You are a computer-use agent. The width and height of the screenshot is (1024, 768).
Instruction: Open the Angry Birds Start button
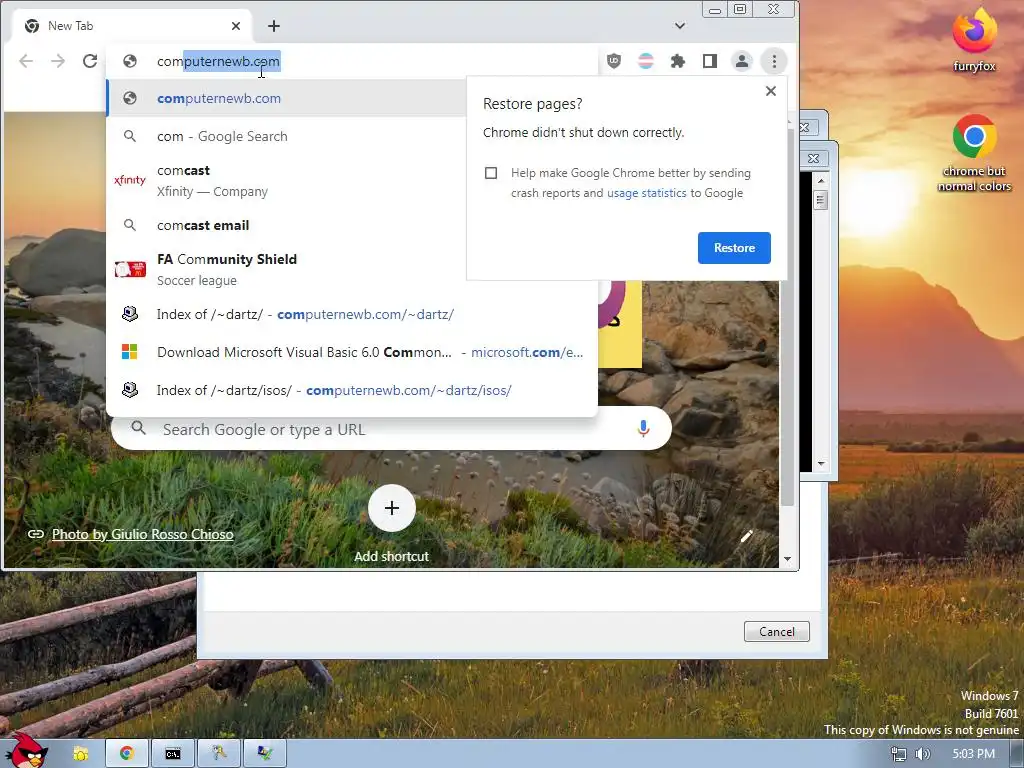click(x=26, y=751)
